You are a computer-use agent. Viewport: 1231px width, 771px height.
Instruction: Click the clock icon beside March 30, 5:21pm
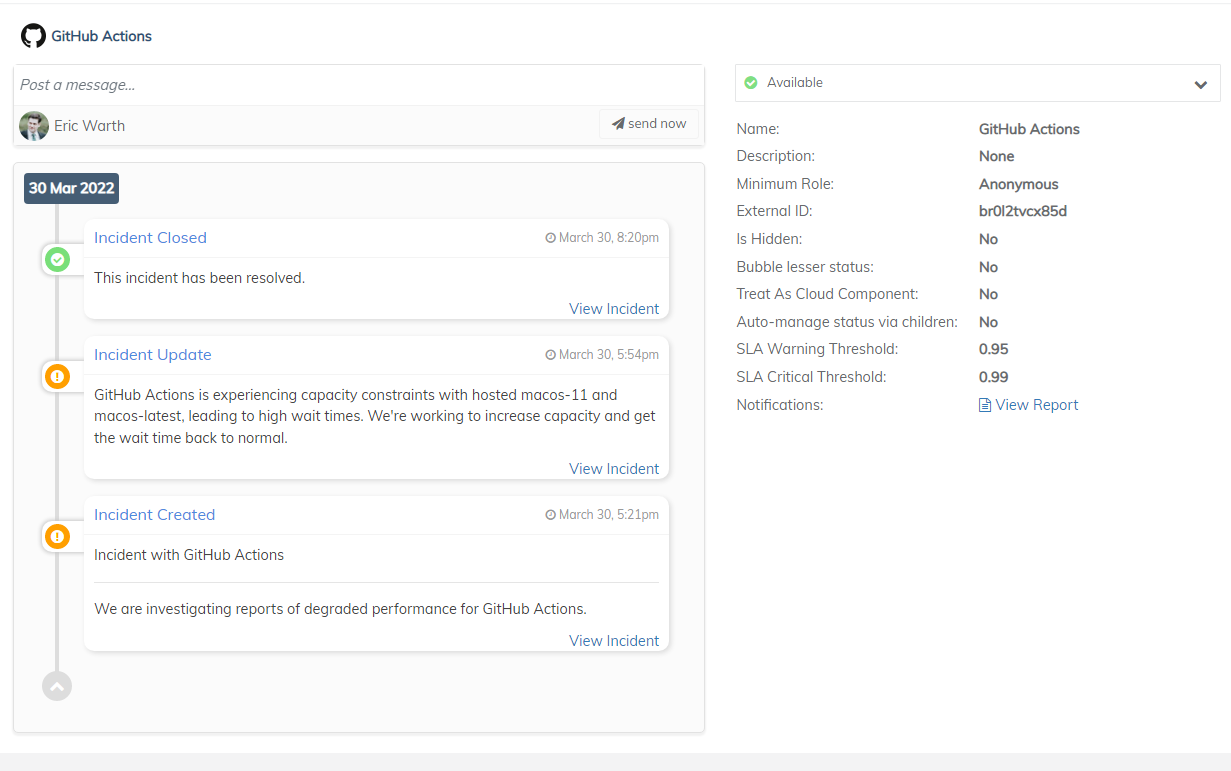pyautogui.click(x=550, y=515)
